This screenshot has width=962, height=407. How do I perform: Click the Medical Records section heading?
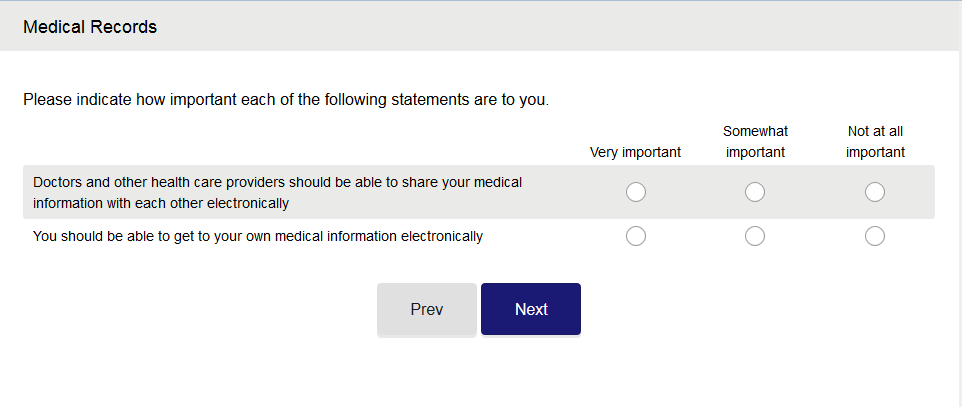tap(90, 27)
